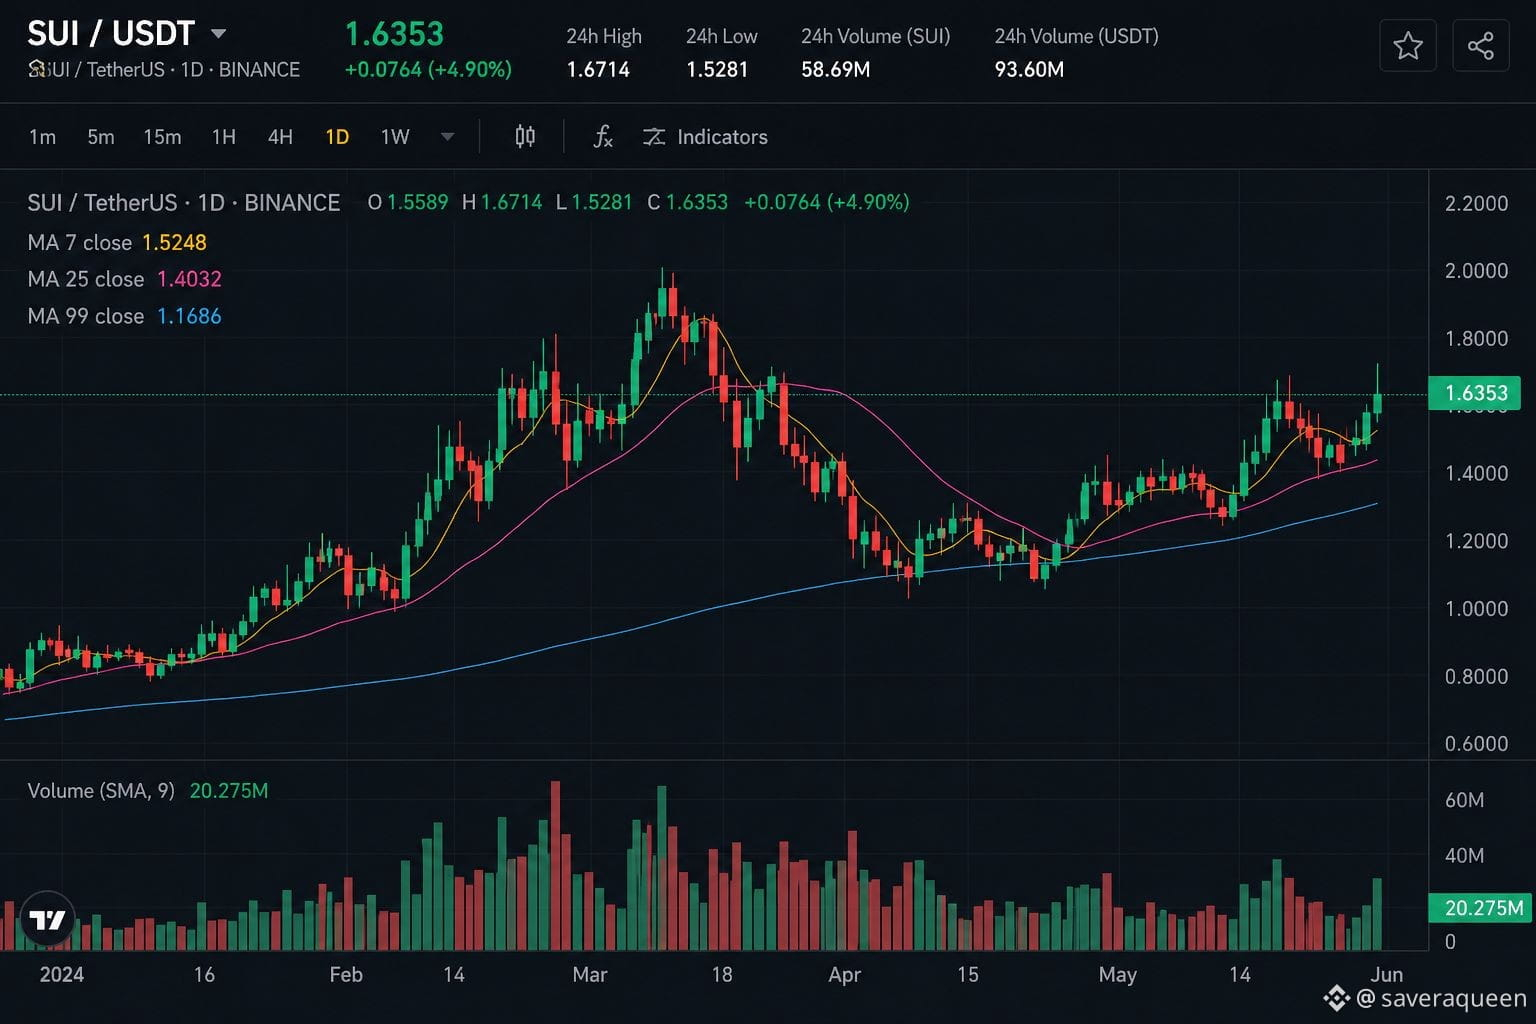Expand the additional timeframes dropdown arrow

coord(447,137)
